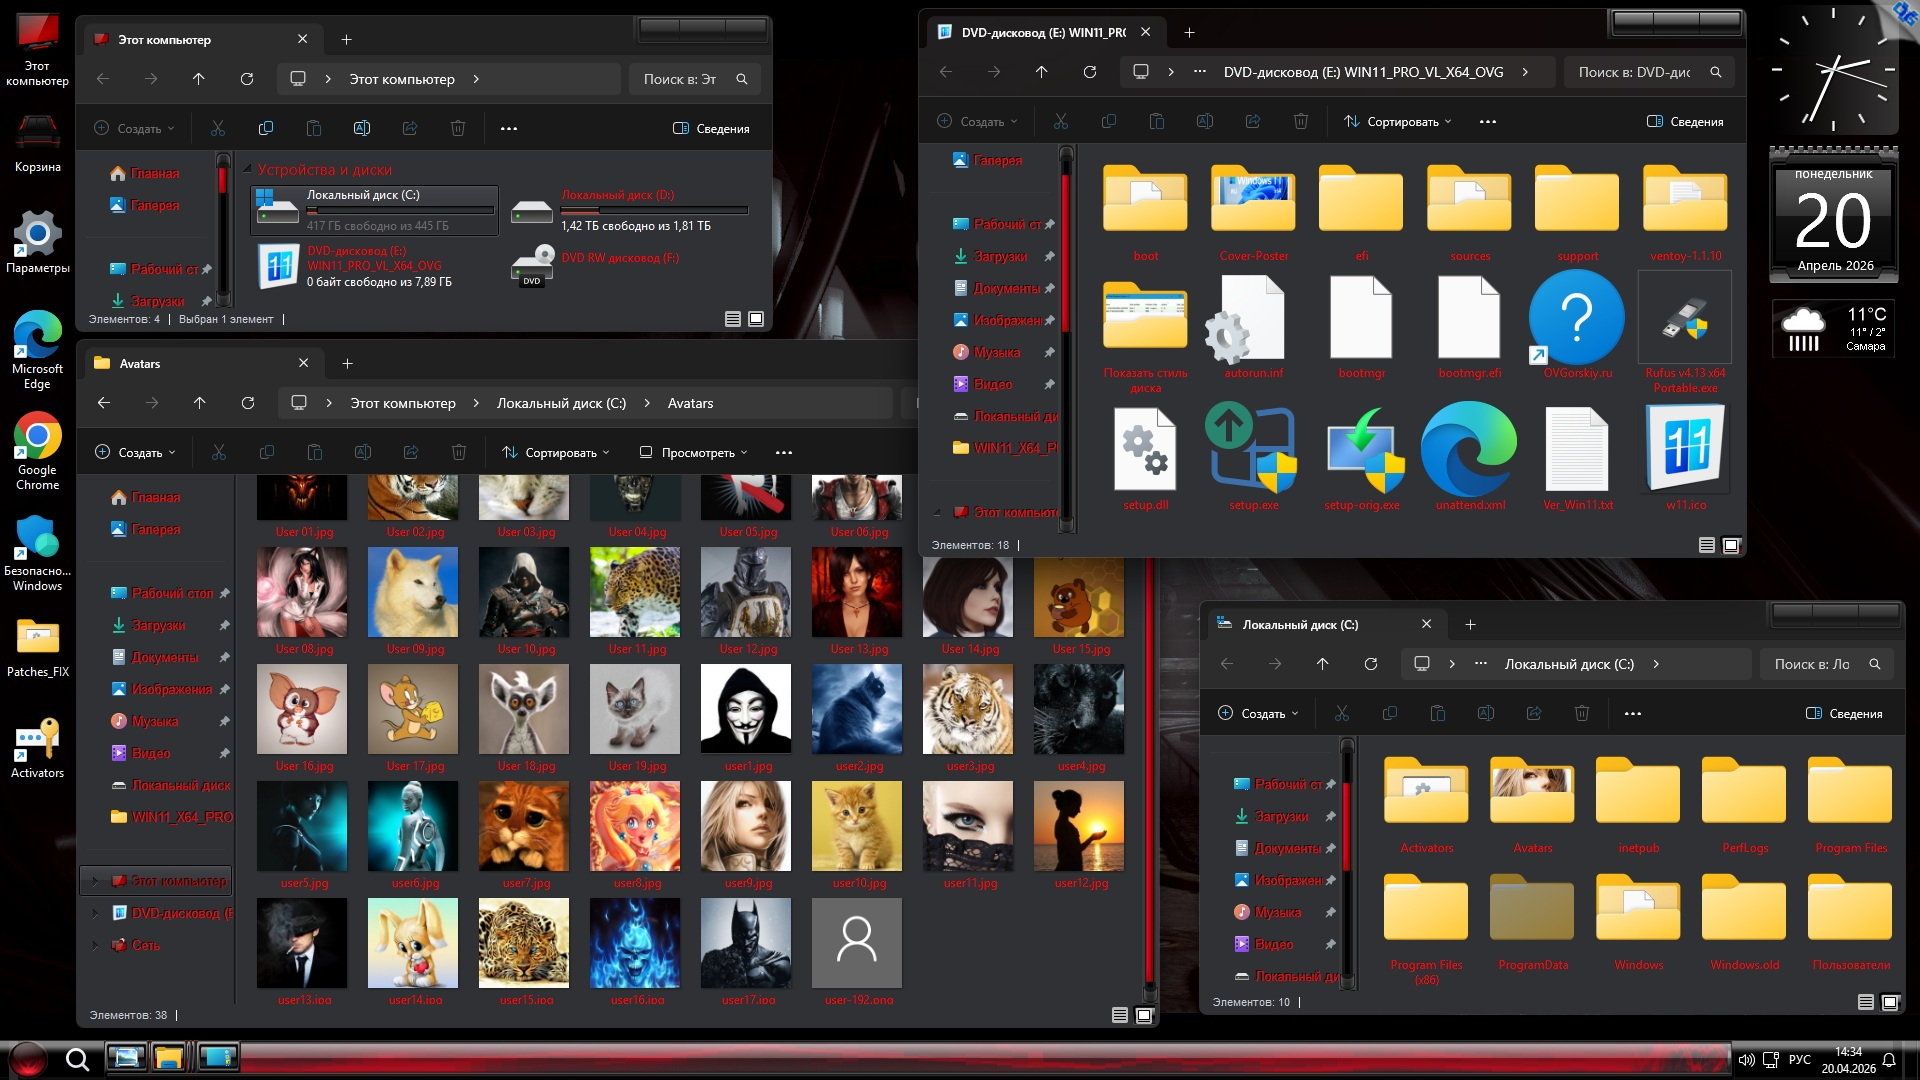Open Rufus v4.13 x64 Portable.exe file
1920x1080 pixels.
[1685, 320]
